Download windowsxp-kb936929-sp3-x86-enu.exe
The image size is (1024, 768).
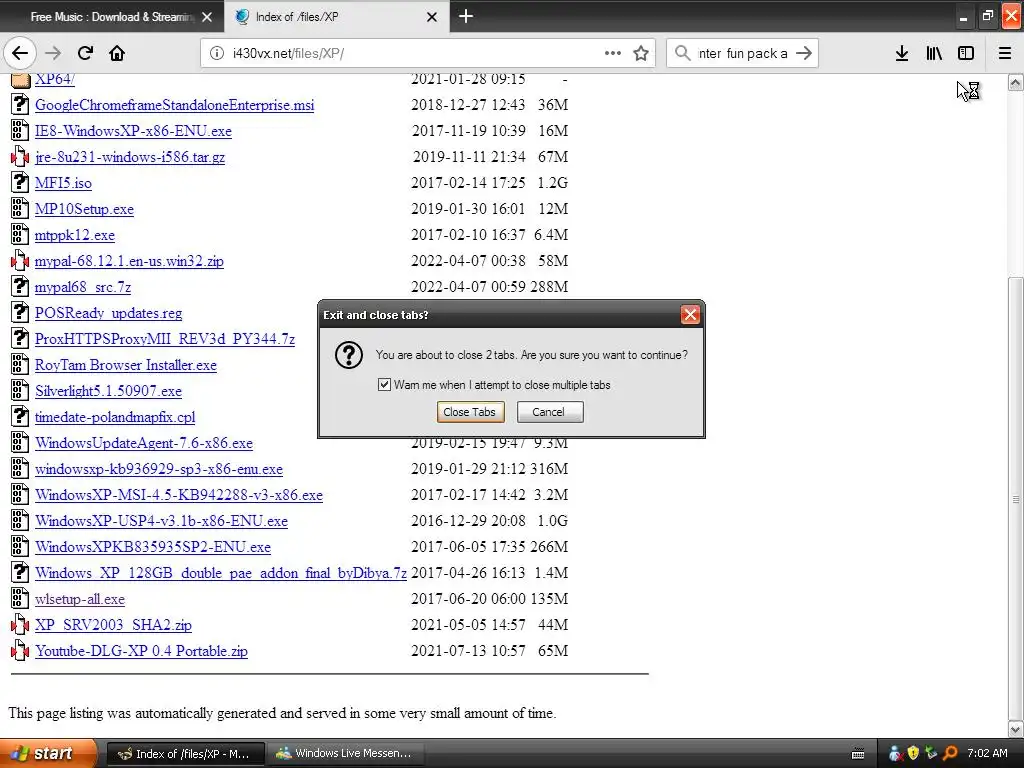159,469
